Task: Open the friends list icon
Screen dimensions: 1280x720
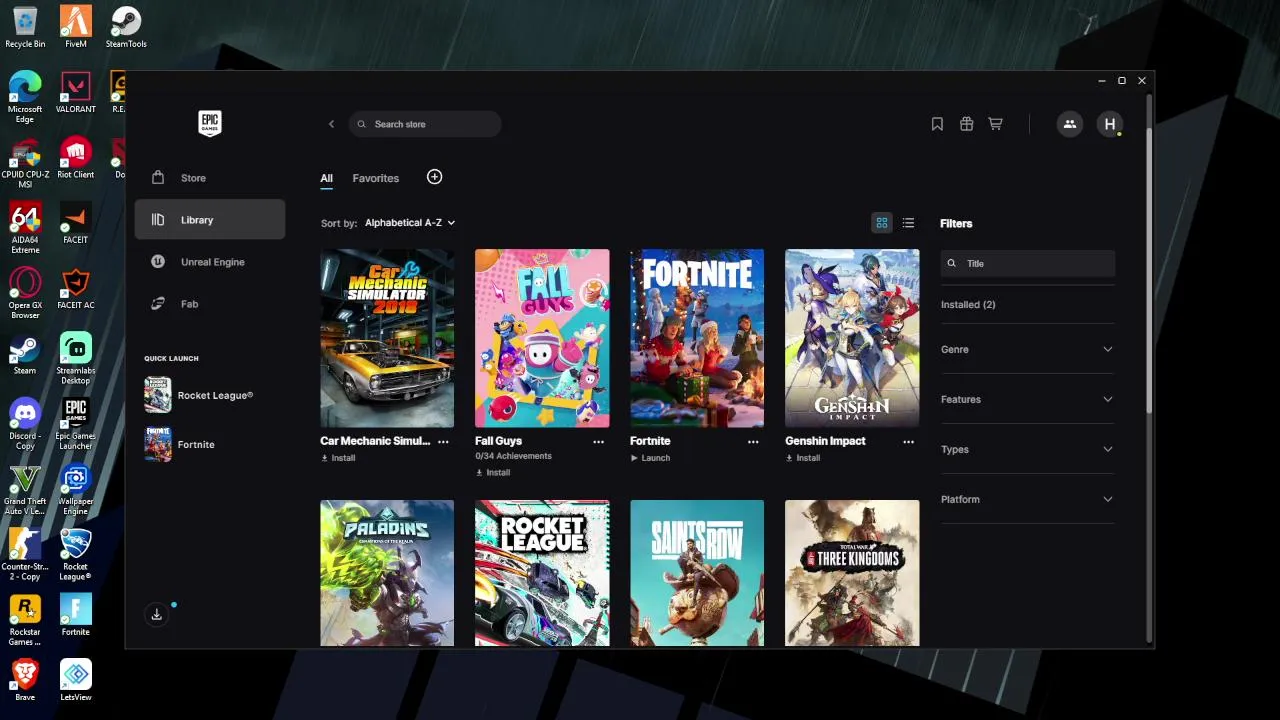Action: click(x=1069, y=124)
